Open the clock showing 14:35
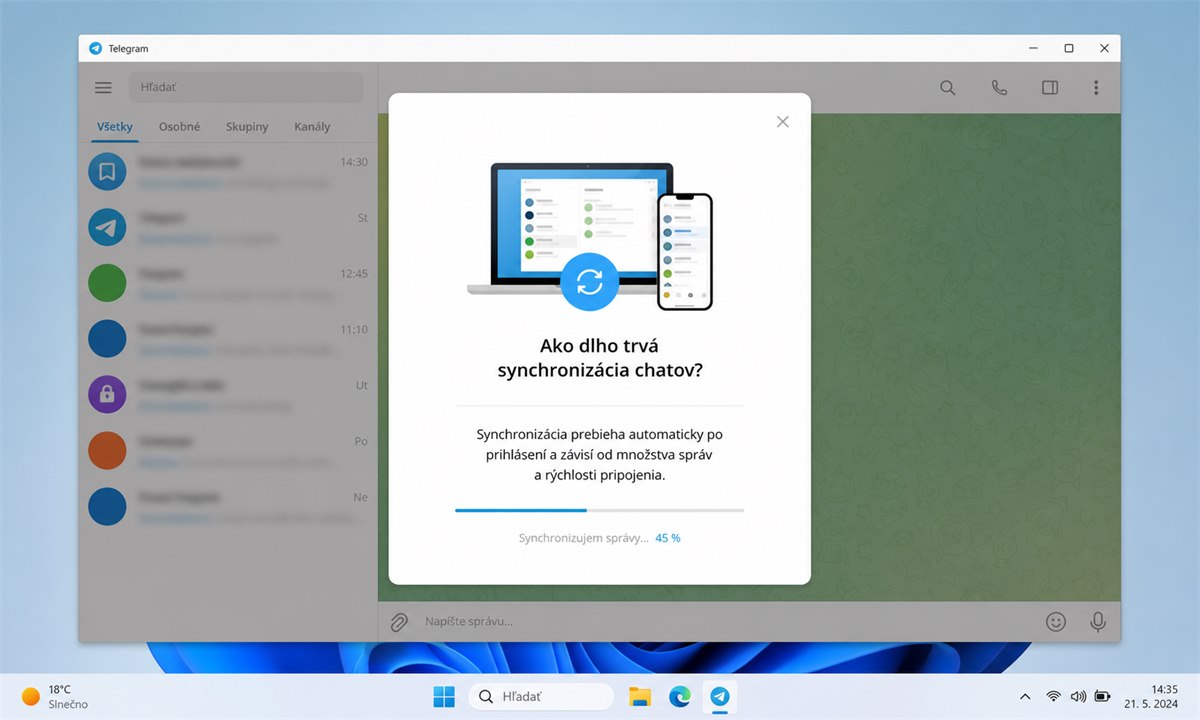Screen dimensions: 1200x720 pos(1151,696)
